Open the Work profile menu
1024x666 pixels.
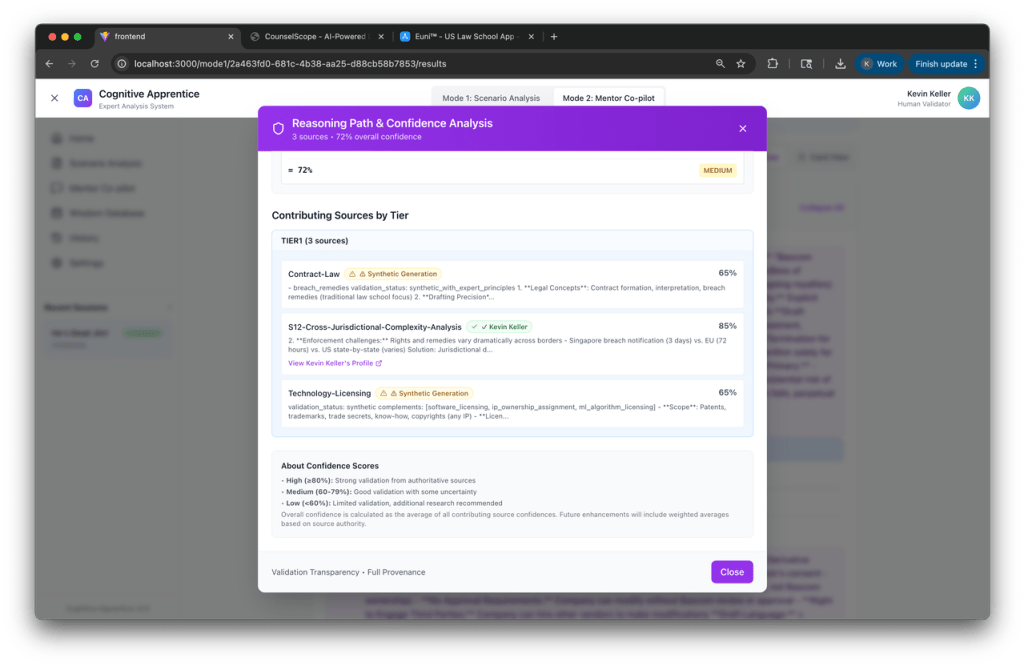tap(879, 64)
